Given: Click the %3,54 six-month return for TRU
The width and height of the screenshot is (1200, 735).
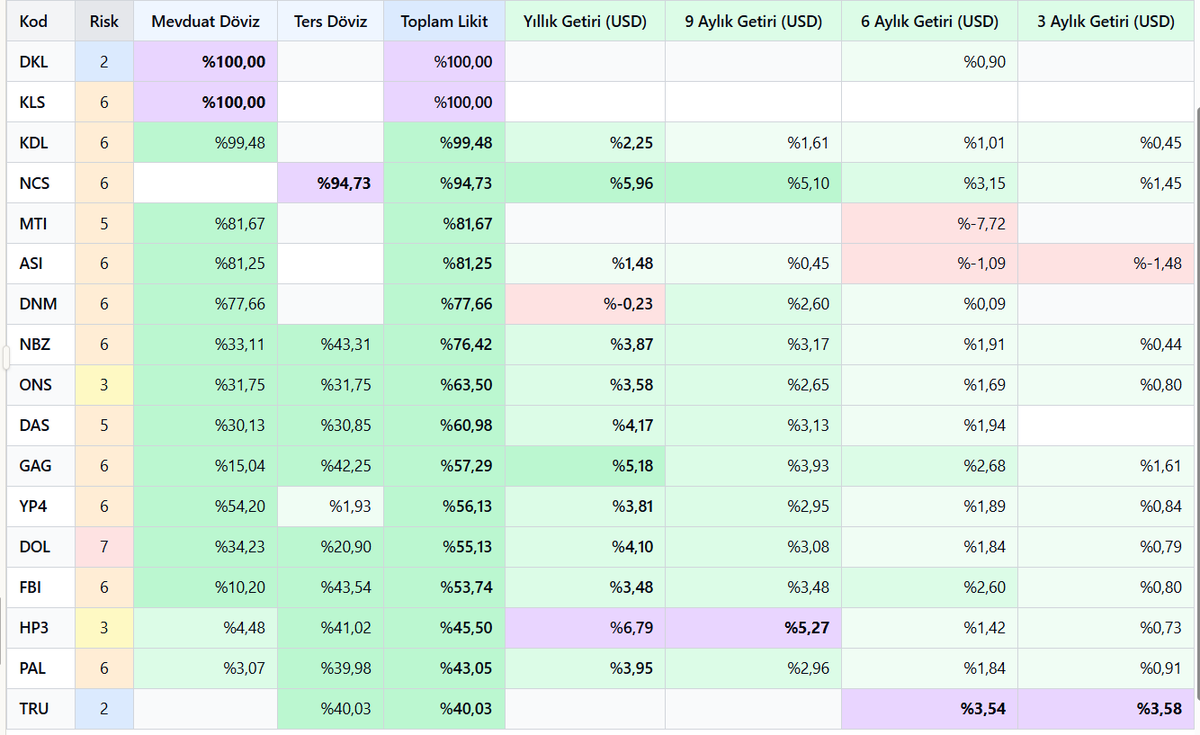Looking at the screenshot, I should point(929,709).
